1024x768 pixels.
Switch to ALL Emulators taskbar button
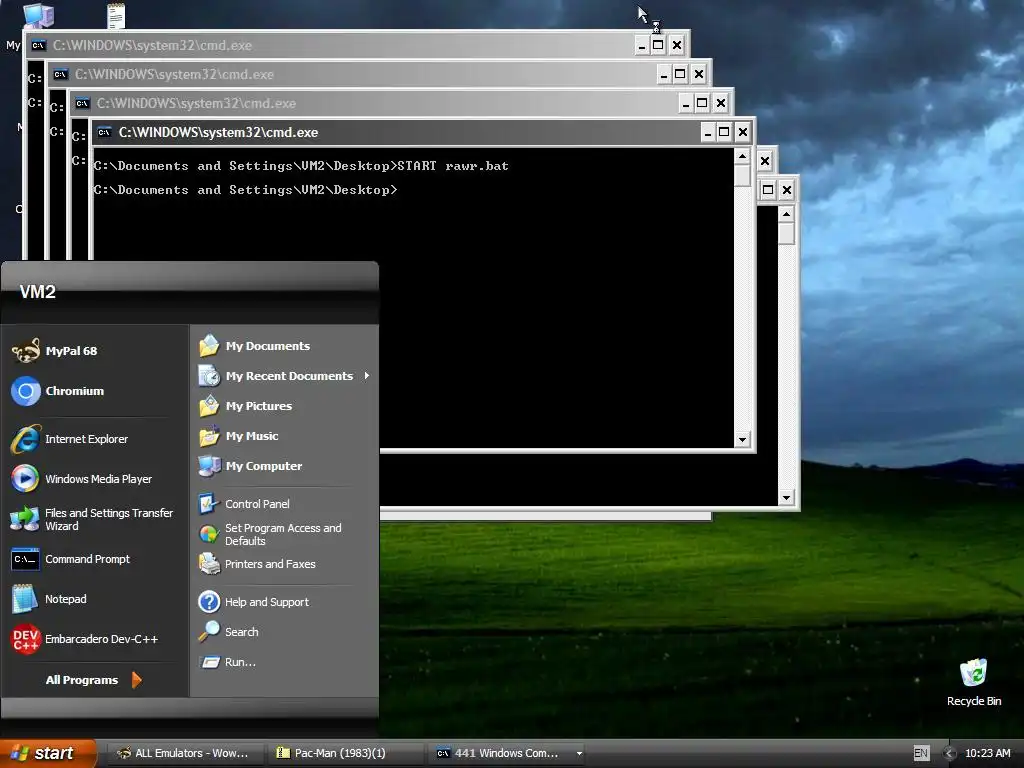184,753
